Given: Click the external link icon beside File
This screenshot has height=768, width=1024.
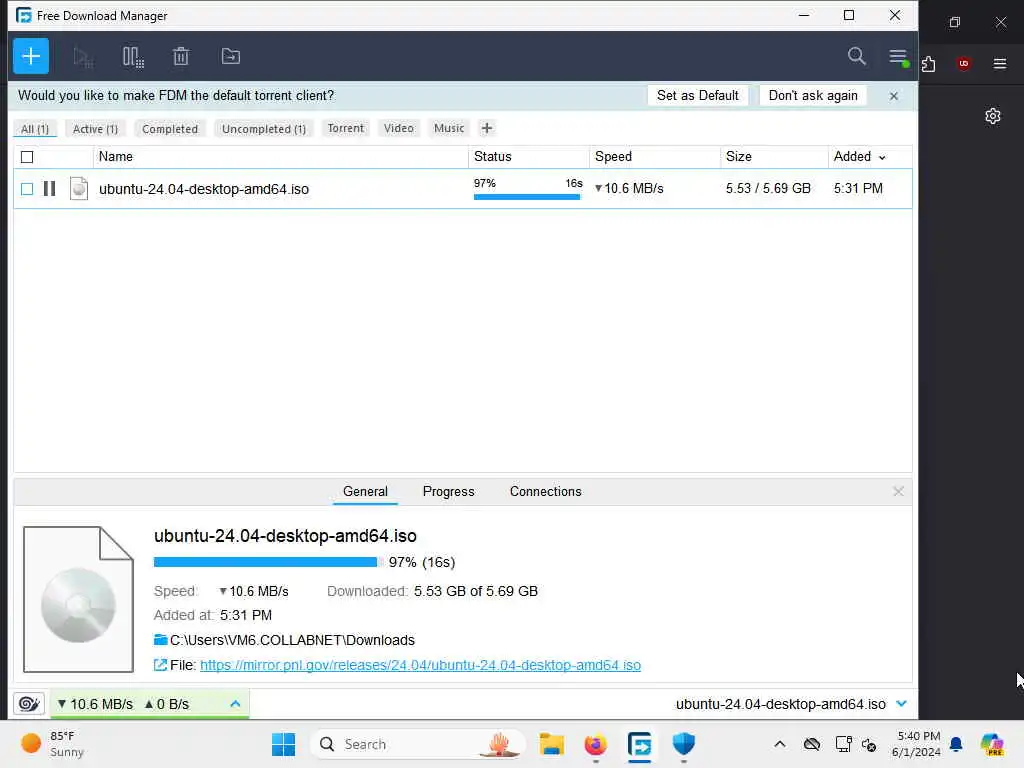Looking at the screenshot, I should [160, 665].
